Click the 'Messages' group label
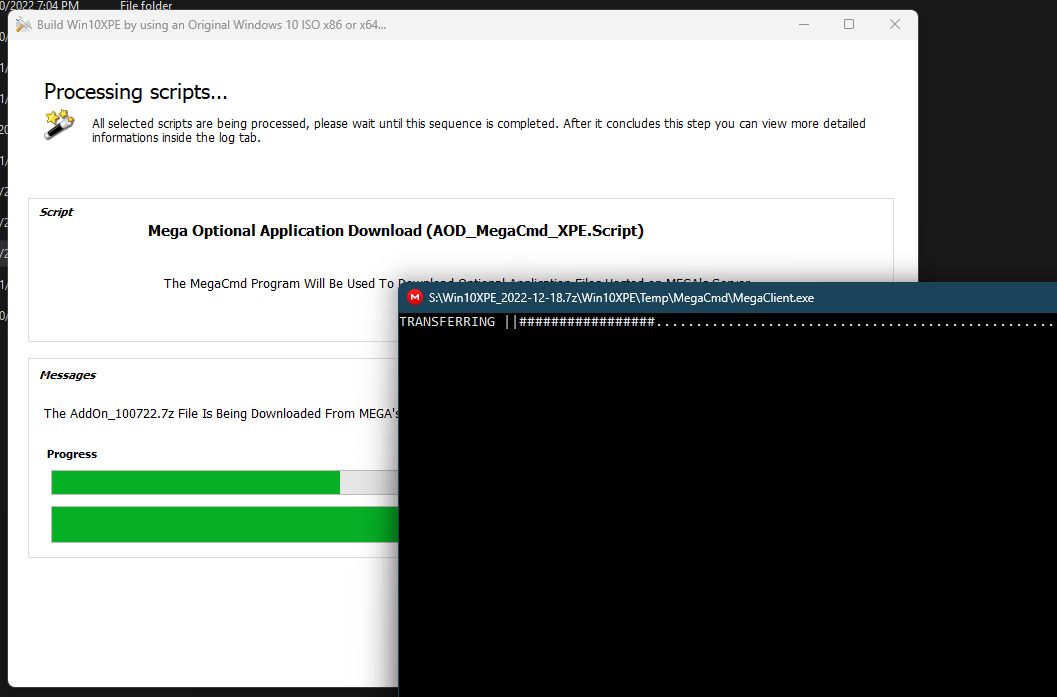Viewport: 1057px width, 697px height. tap(67, 375)
